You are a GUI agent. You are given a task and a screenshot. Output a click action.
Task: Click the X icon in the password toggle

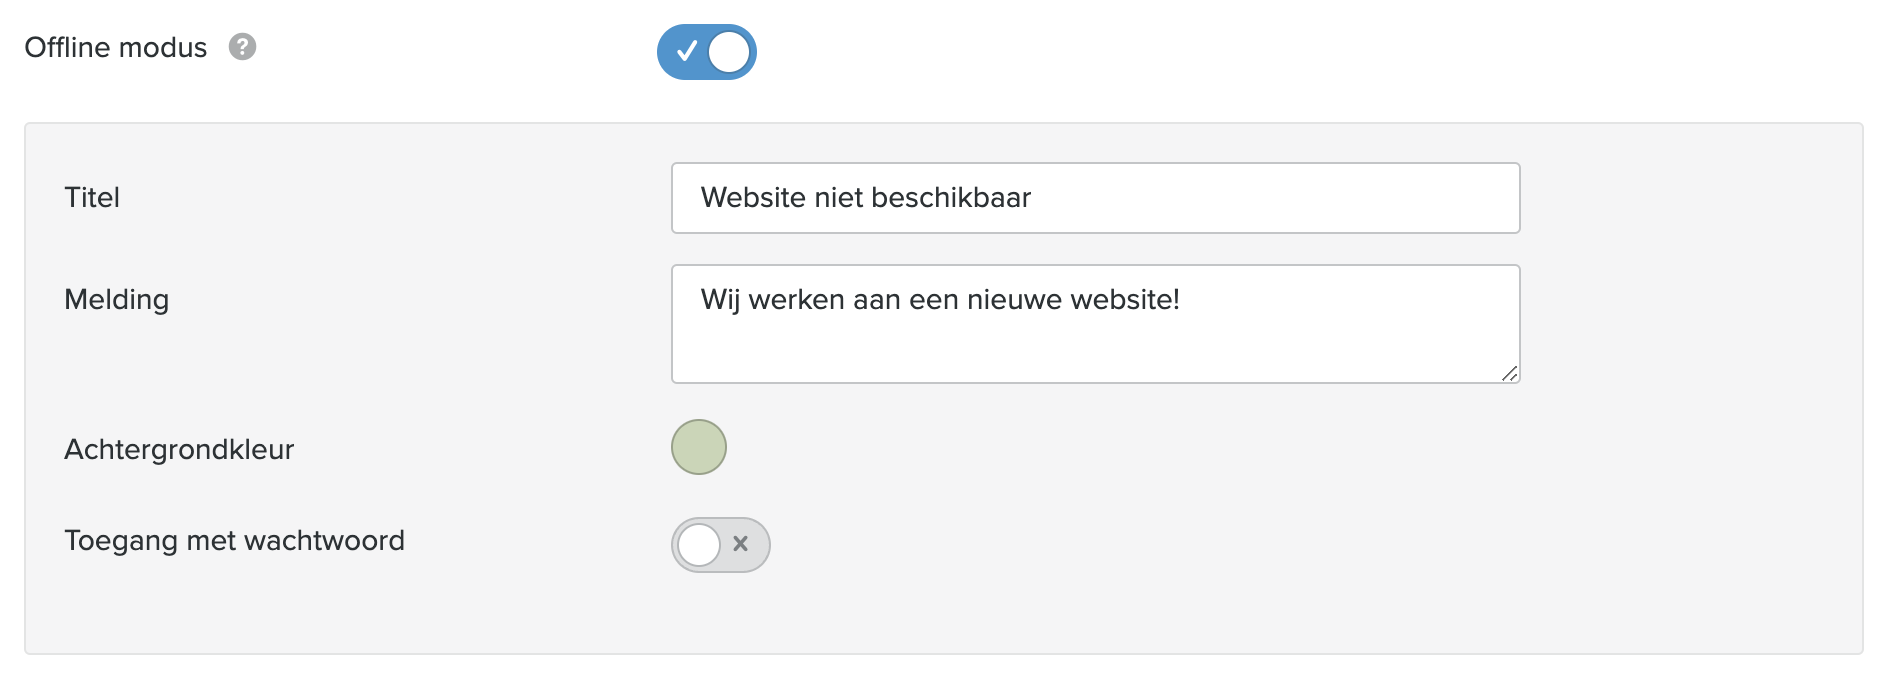[741, 544]
